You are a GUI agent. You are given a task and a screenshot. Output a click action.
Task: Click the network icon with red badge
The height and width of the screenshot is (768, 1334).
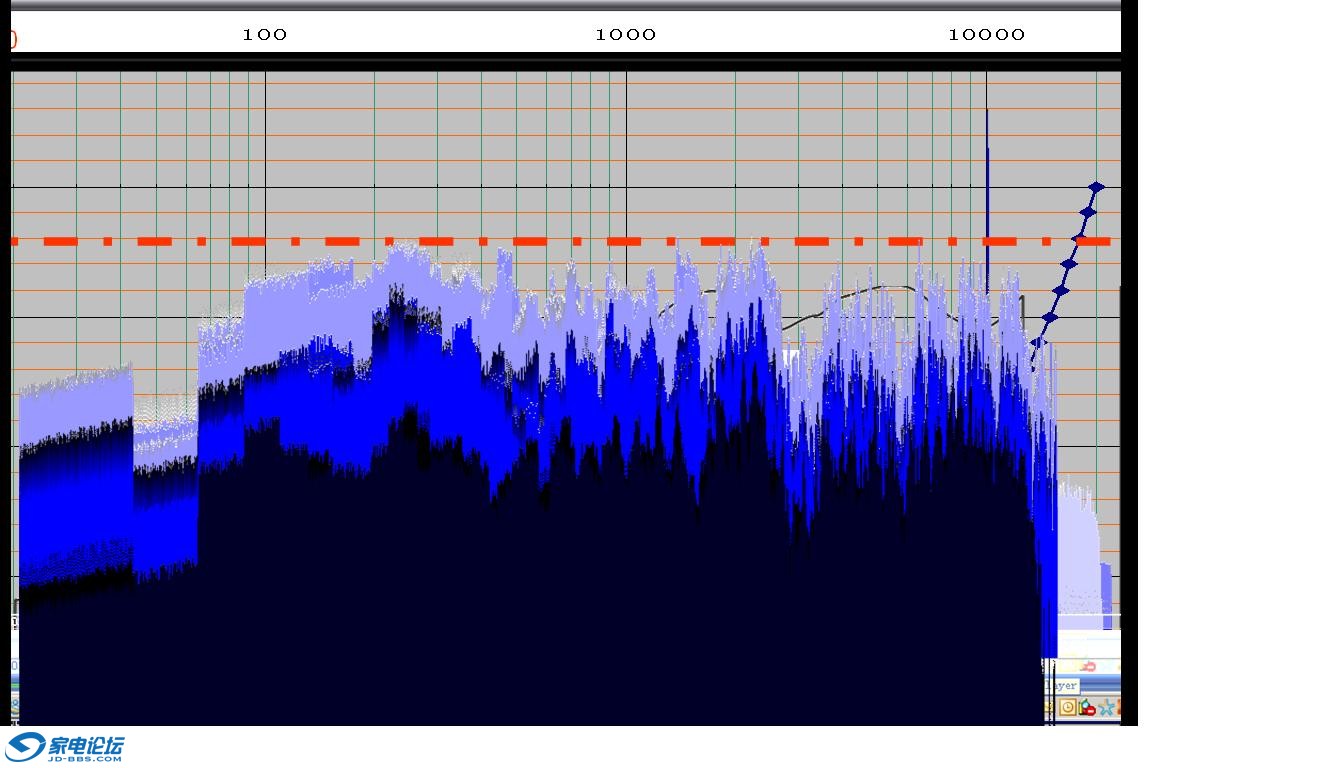click(1087, 707)
